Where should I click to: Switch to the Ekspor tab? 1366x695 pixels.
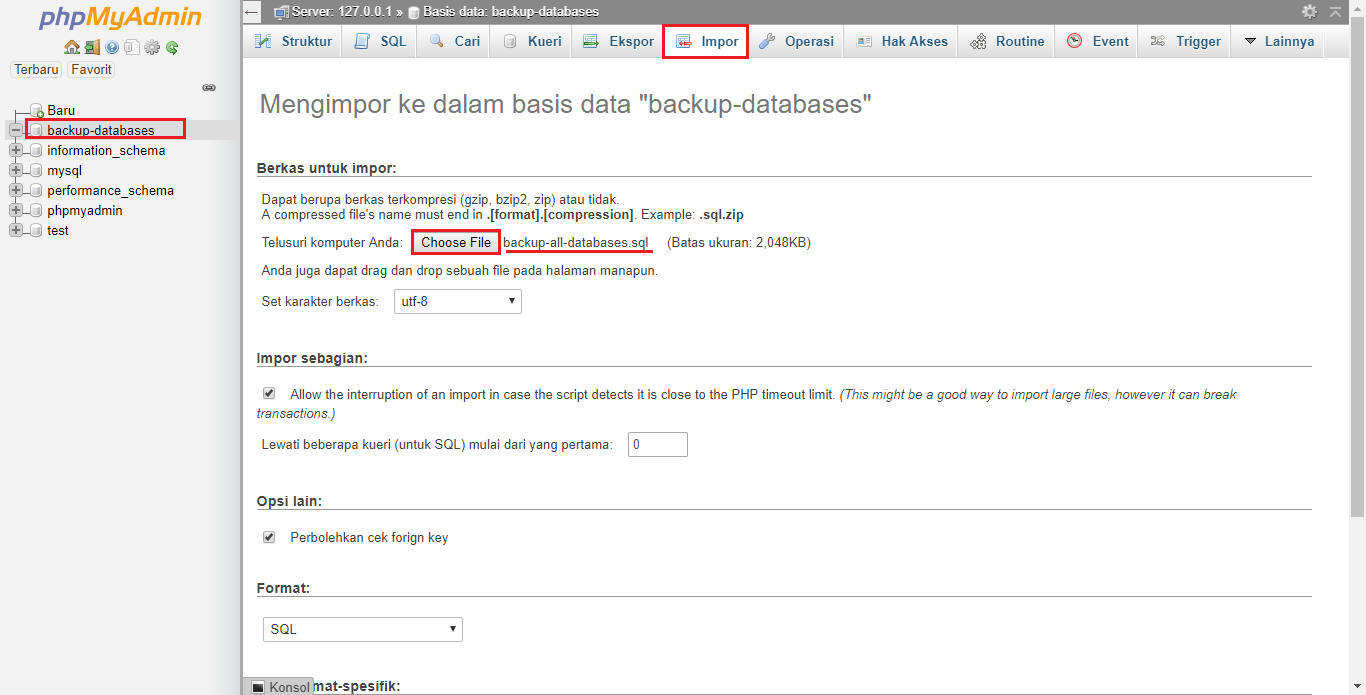tap(617, 41)
